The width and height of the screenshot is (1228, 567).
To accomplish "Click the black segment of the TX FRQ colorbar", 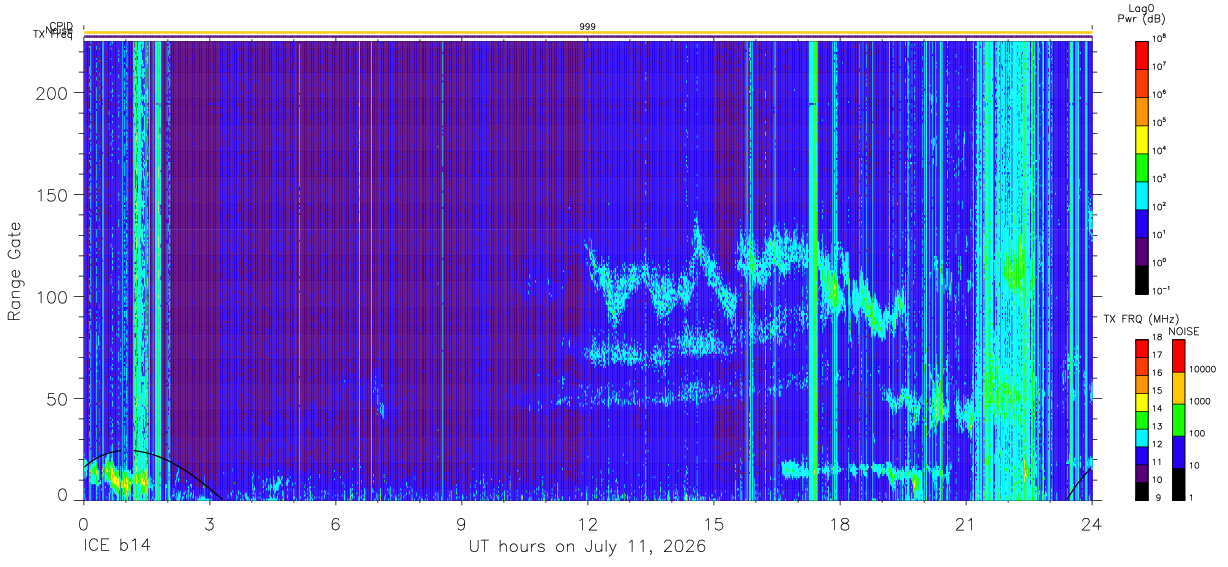I will coord(1141,491).
